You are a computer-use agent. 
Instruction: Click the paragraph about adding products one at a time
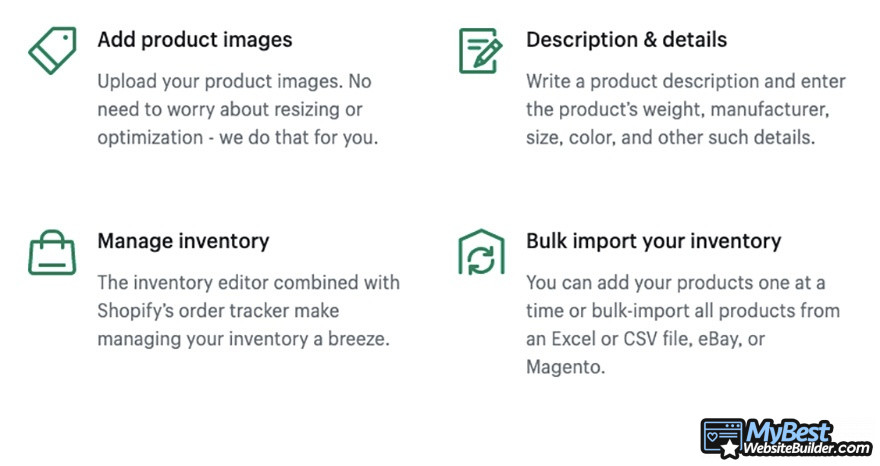click(x=682, y=324)
